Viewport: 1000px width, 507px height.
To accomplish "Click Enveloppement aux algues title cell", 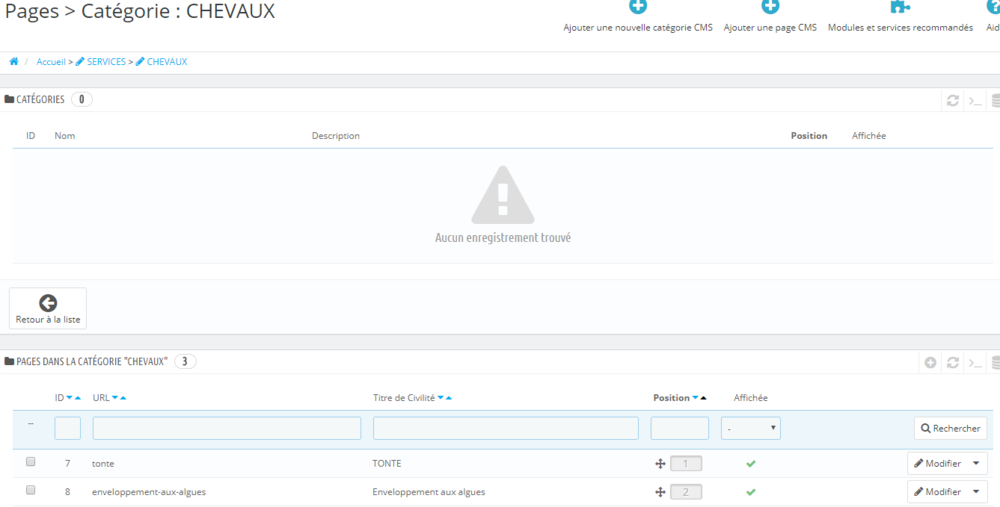I will tap(429, 492).
